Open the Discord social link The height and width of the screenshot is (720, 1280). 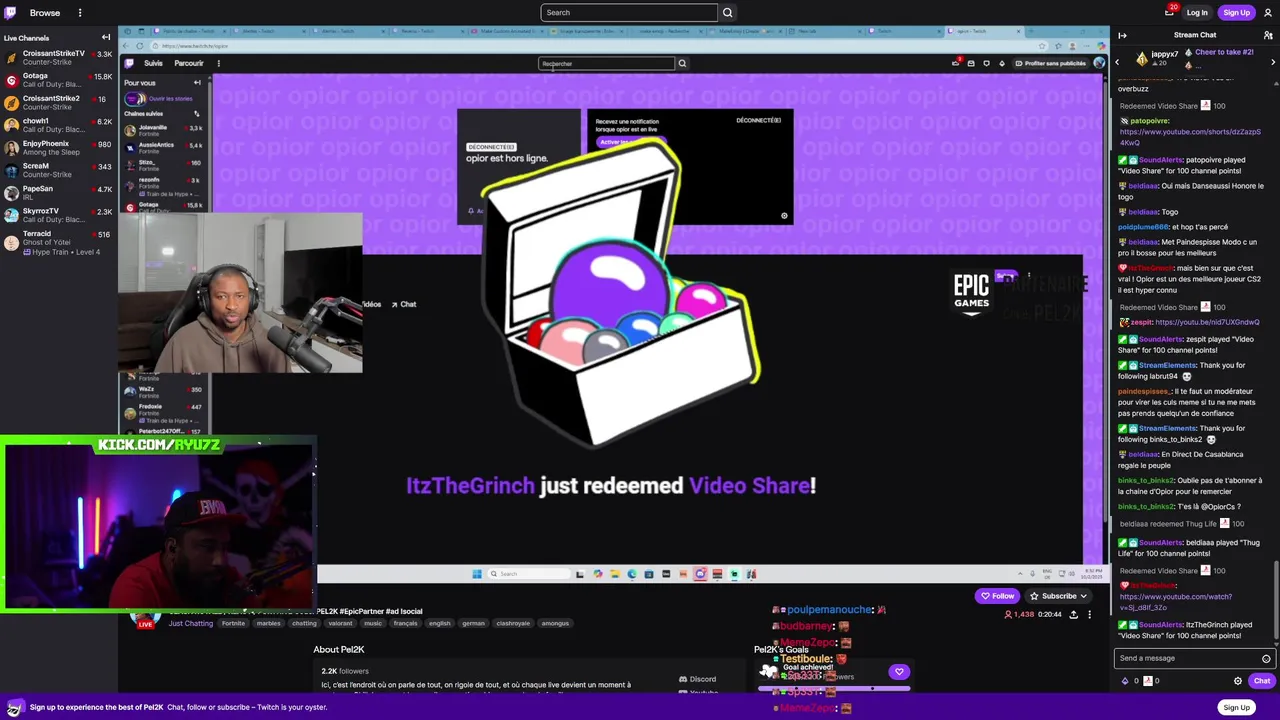[x=698, y=679]
